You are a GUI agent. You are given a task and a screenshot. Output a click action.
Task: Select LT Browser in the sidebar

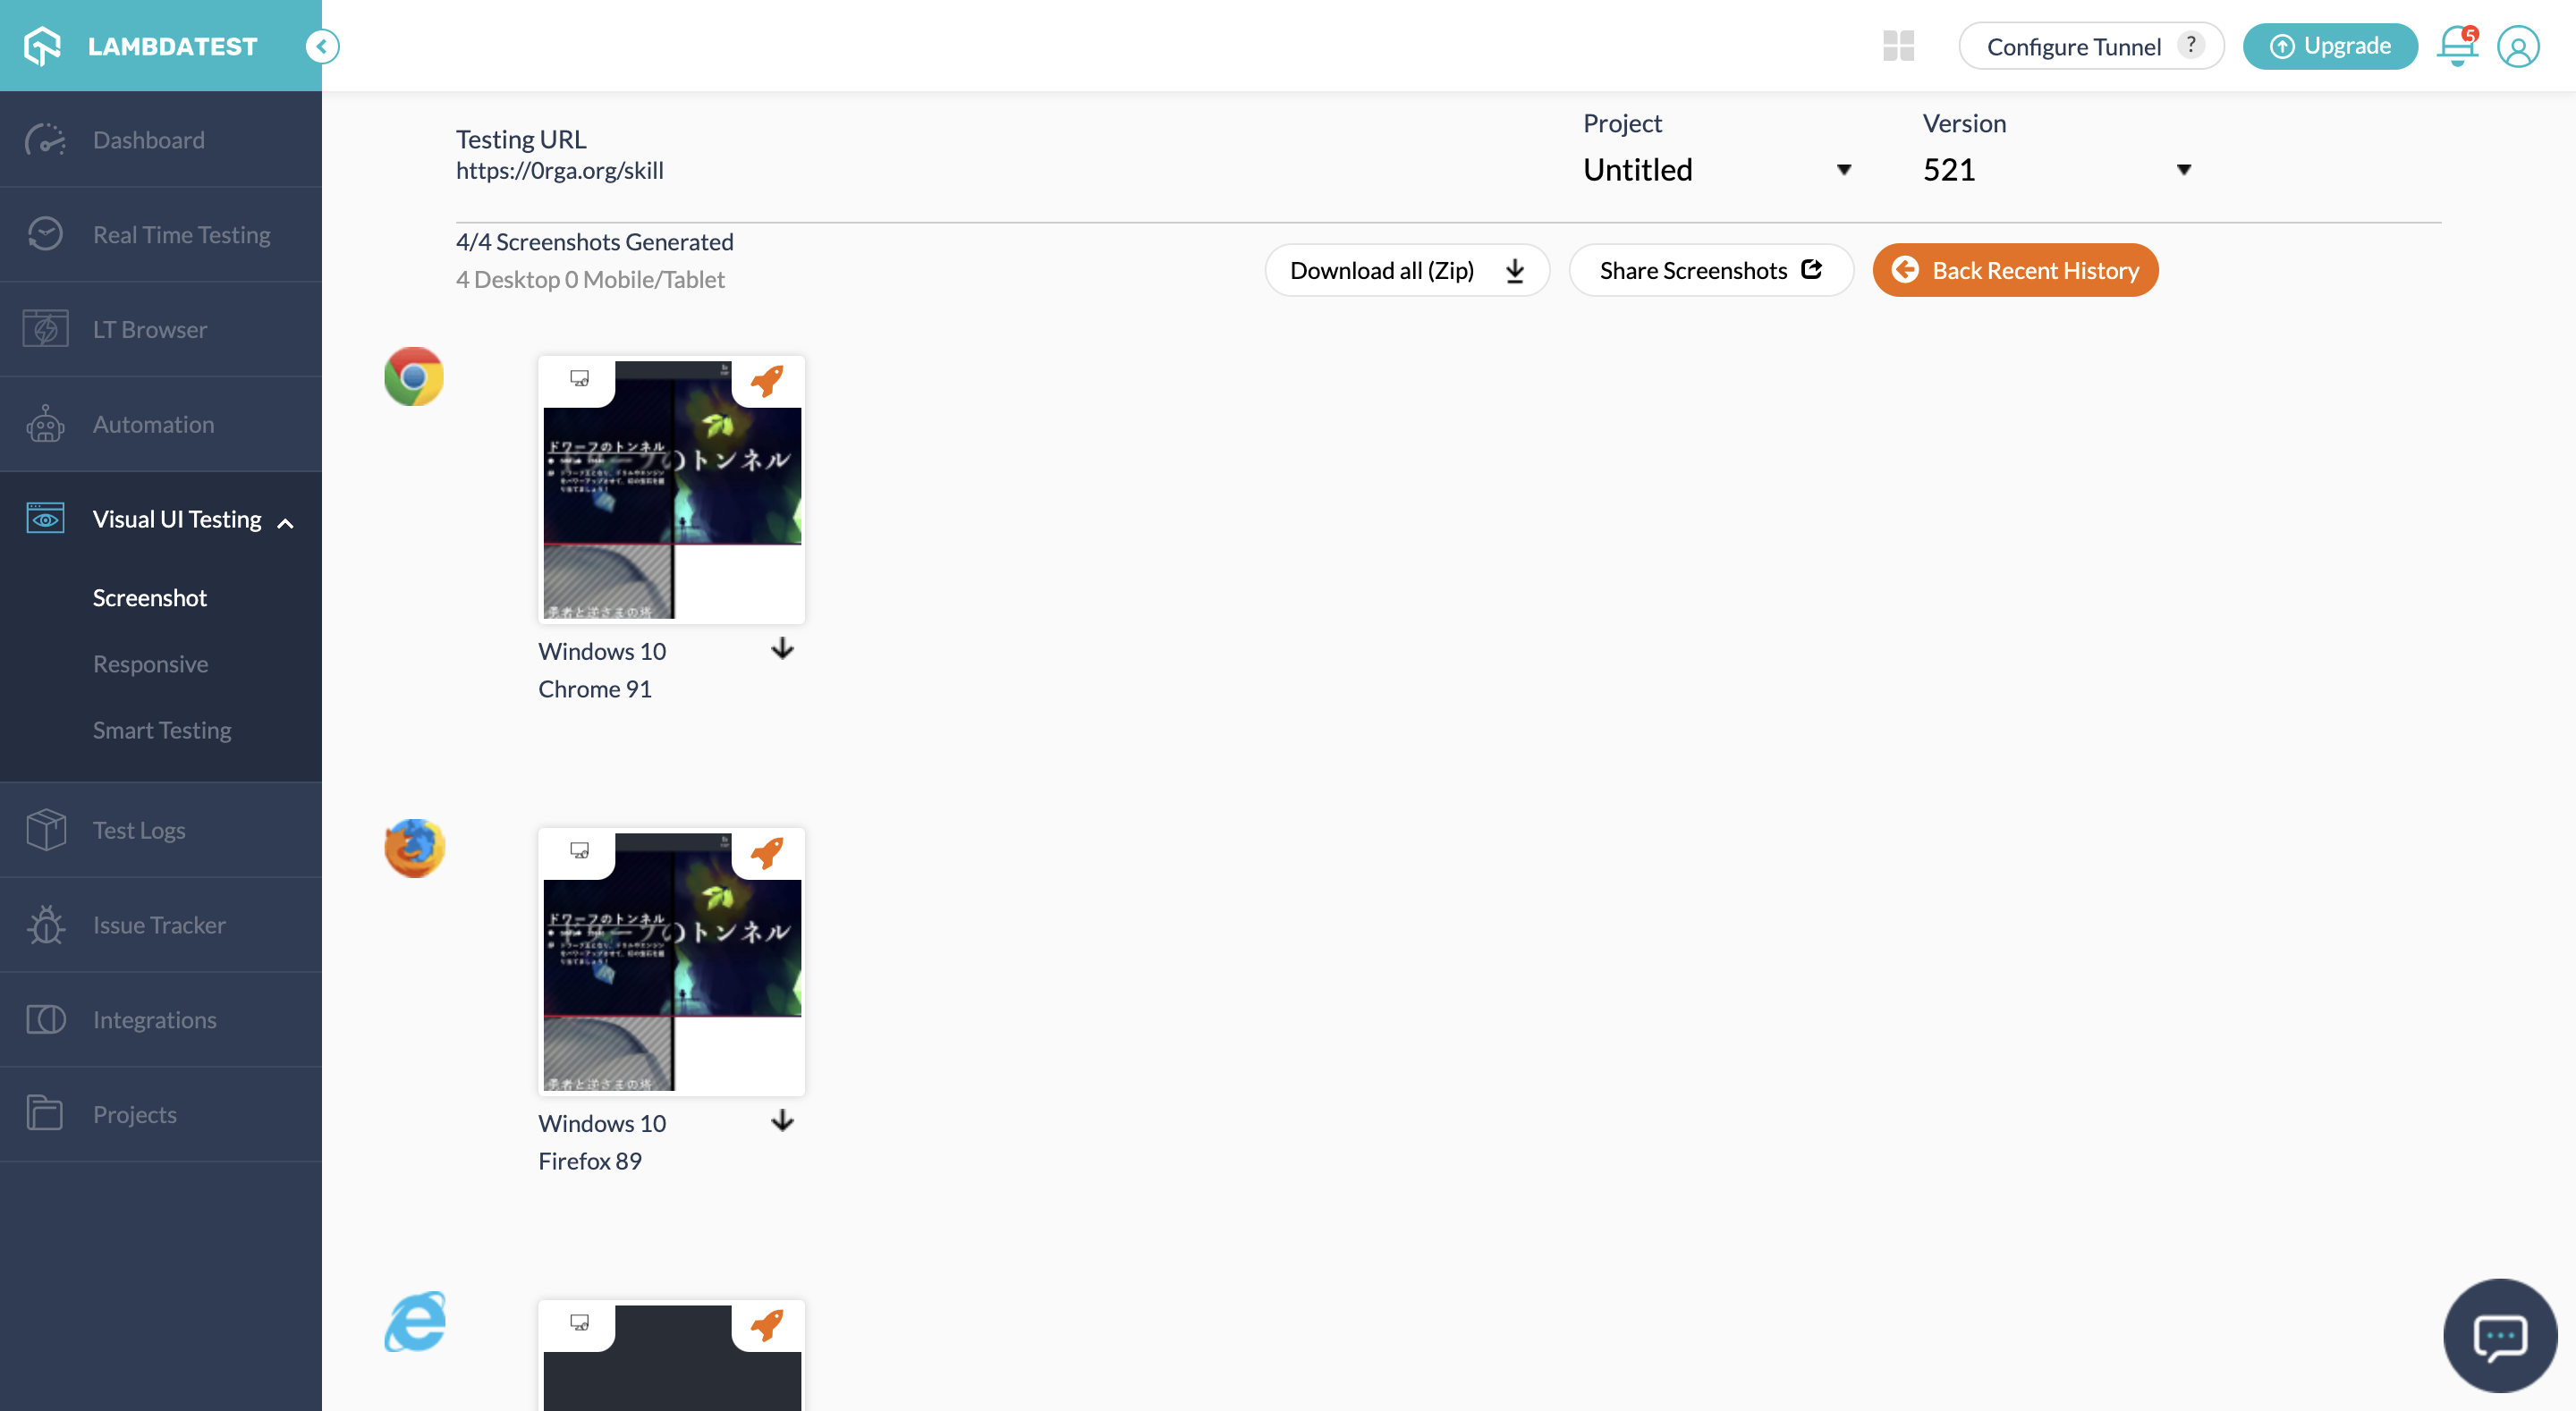[x=161, y=329]
